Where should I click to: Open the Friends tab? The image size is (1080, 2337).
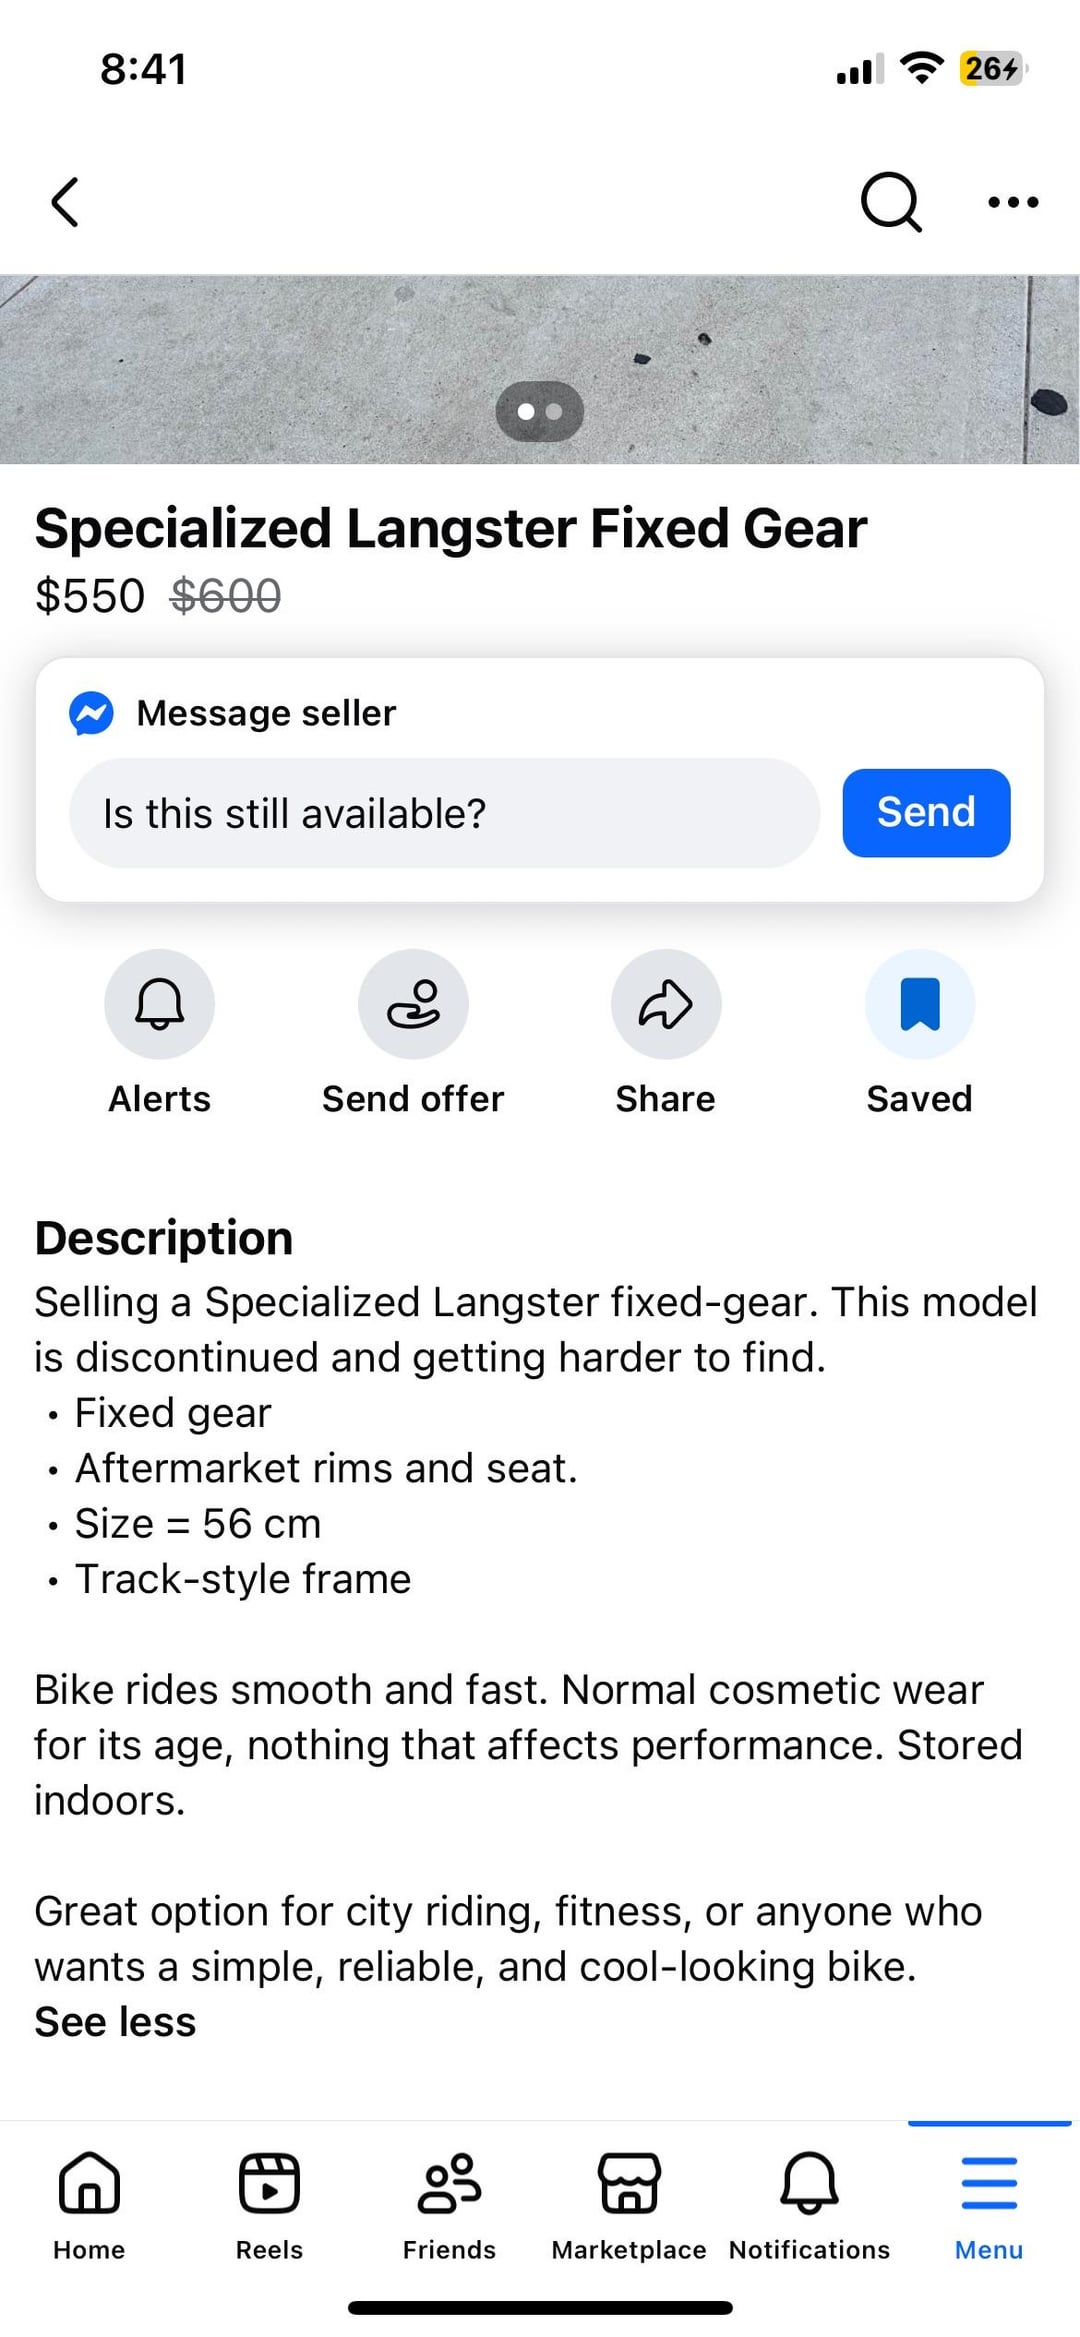coord(449,2183)
